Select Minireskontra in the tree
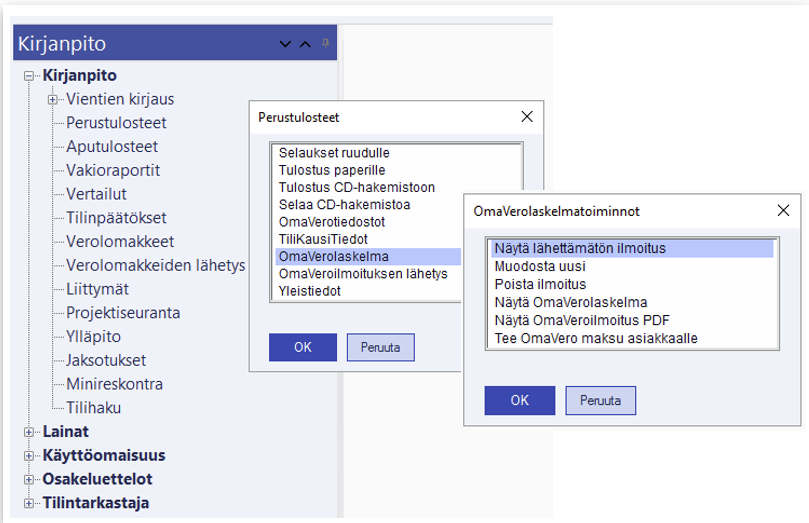 click(x=114, y=384)
